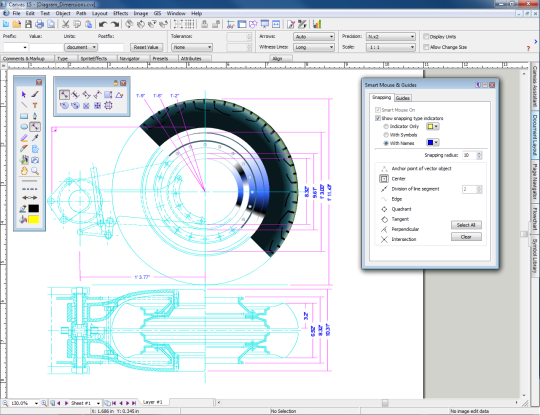Open the Navigator docked palette tab
The image size is (540, 415).
pyautogui.click(x=129, y=59)
